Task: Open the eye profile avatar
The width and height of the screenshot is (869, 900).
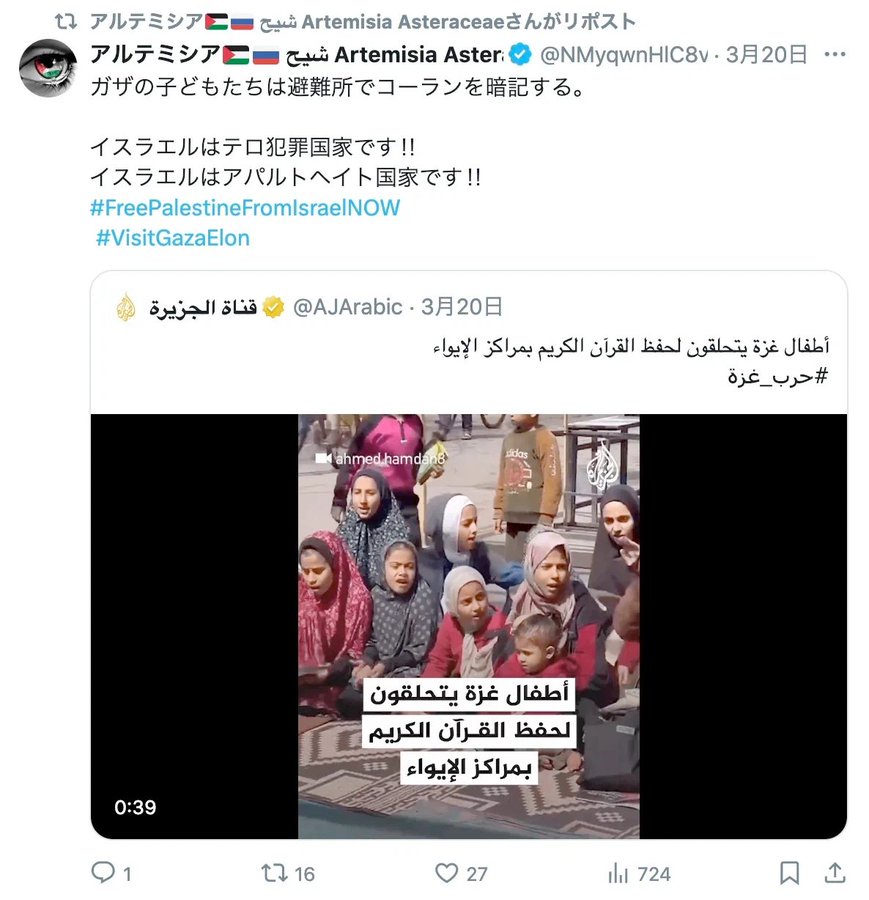Action: [48, 67]
